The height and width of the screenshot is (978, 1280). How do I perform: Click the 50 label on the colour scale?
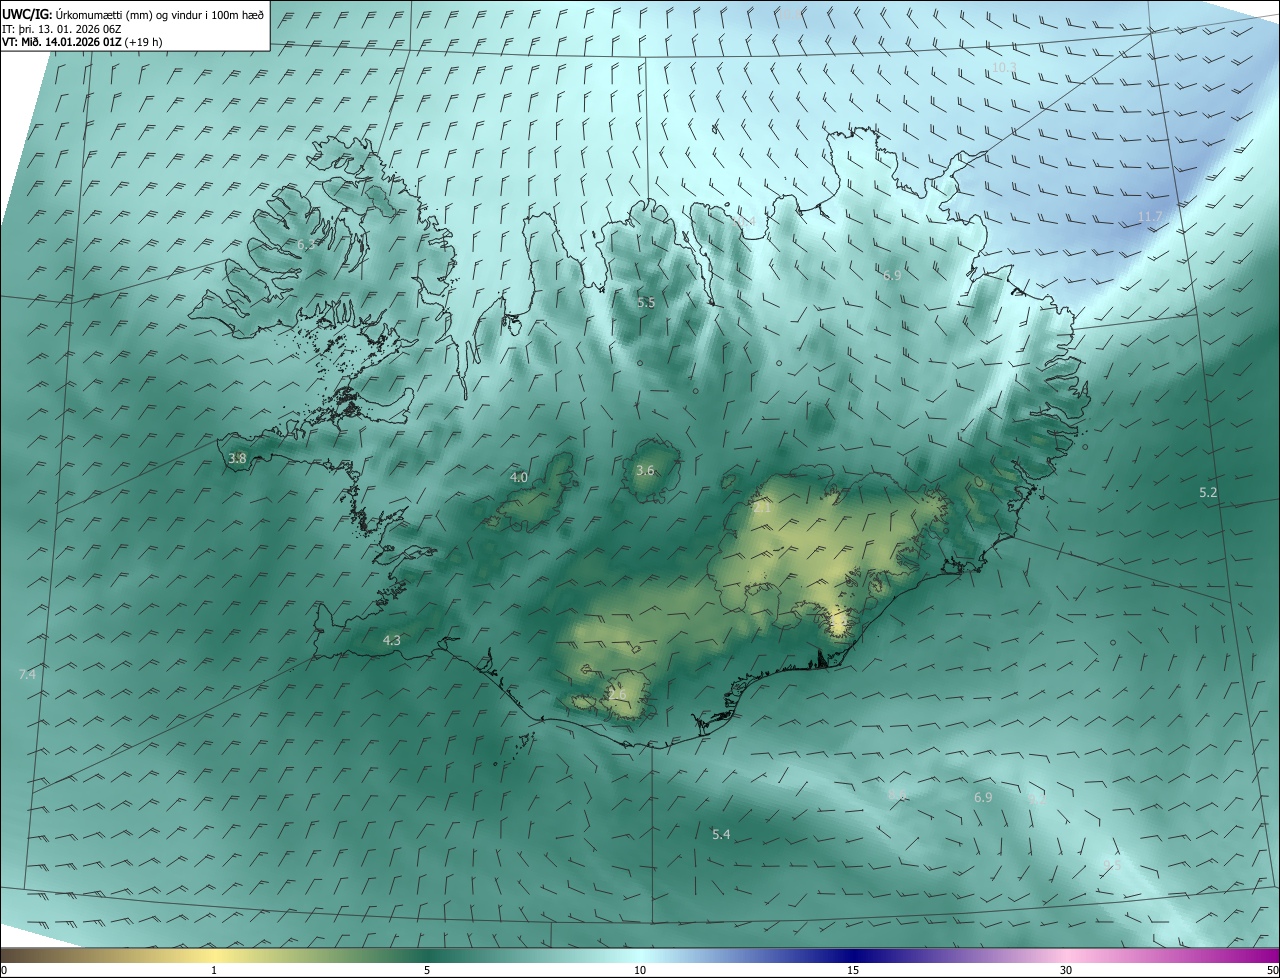click(x=1272, y=970)
